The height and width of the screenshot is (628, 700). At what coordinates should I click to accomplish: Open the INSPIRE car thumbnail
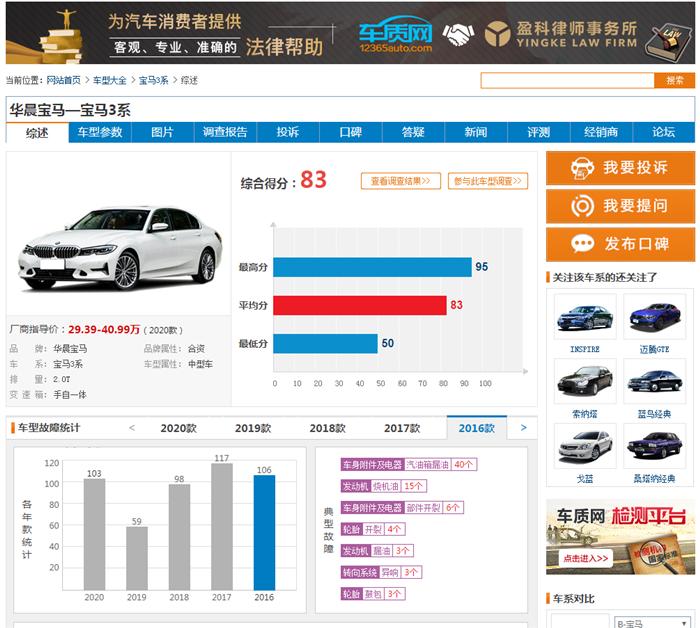click(585, 316)
